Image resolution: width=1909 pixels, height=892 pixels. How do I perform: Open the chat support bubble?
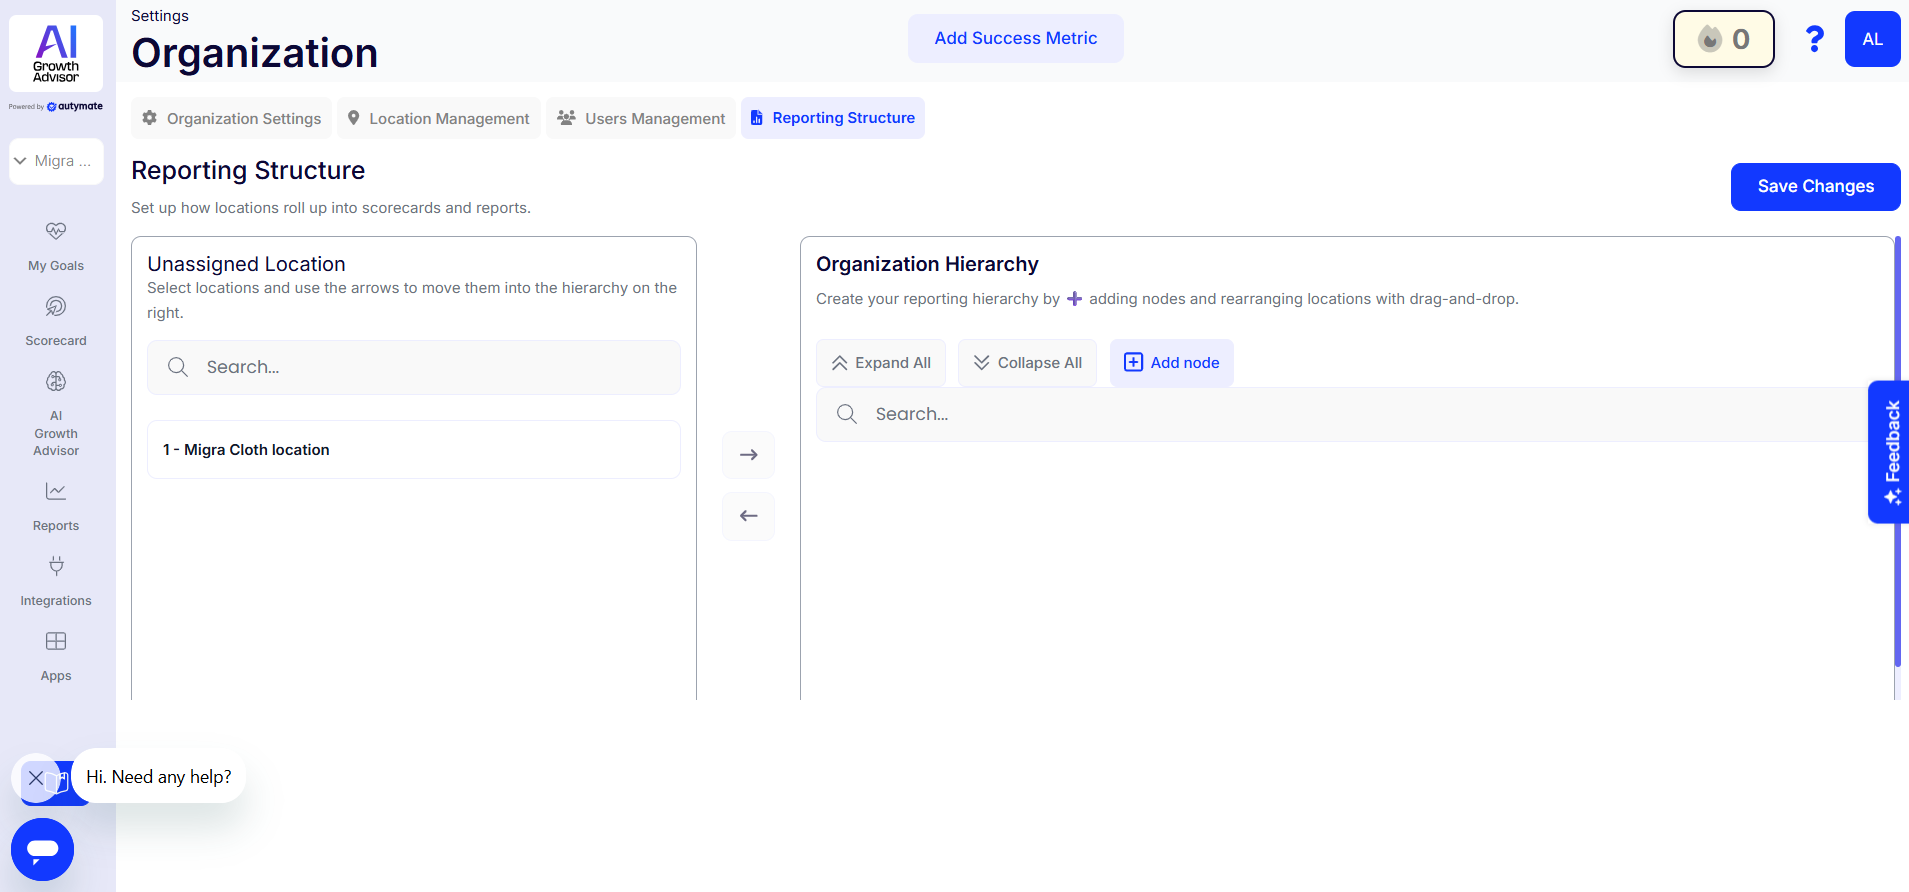(x=42, y=849)
